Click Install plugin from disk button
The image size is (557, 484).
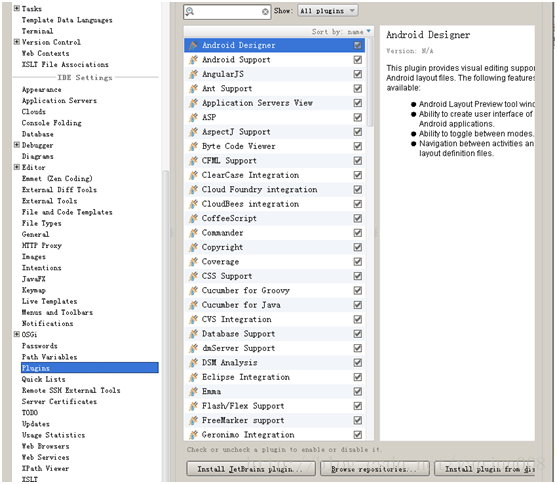tap(485, 469)
